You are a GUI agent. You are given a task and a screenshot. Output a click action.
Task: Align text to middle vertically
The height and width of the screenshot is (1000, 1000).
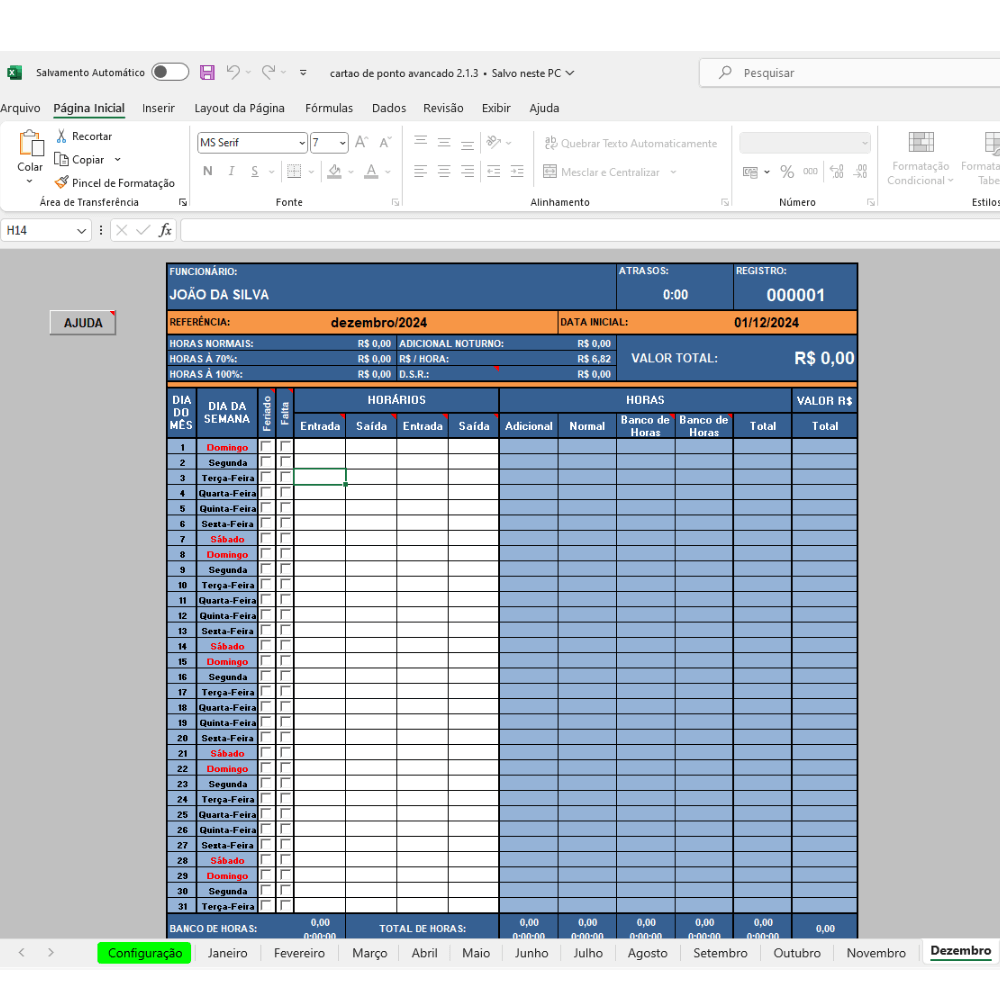(x=444, y=142)
